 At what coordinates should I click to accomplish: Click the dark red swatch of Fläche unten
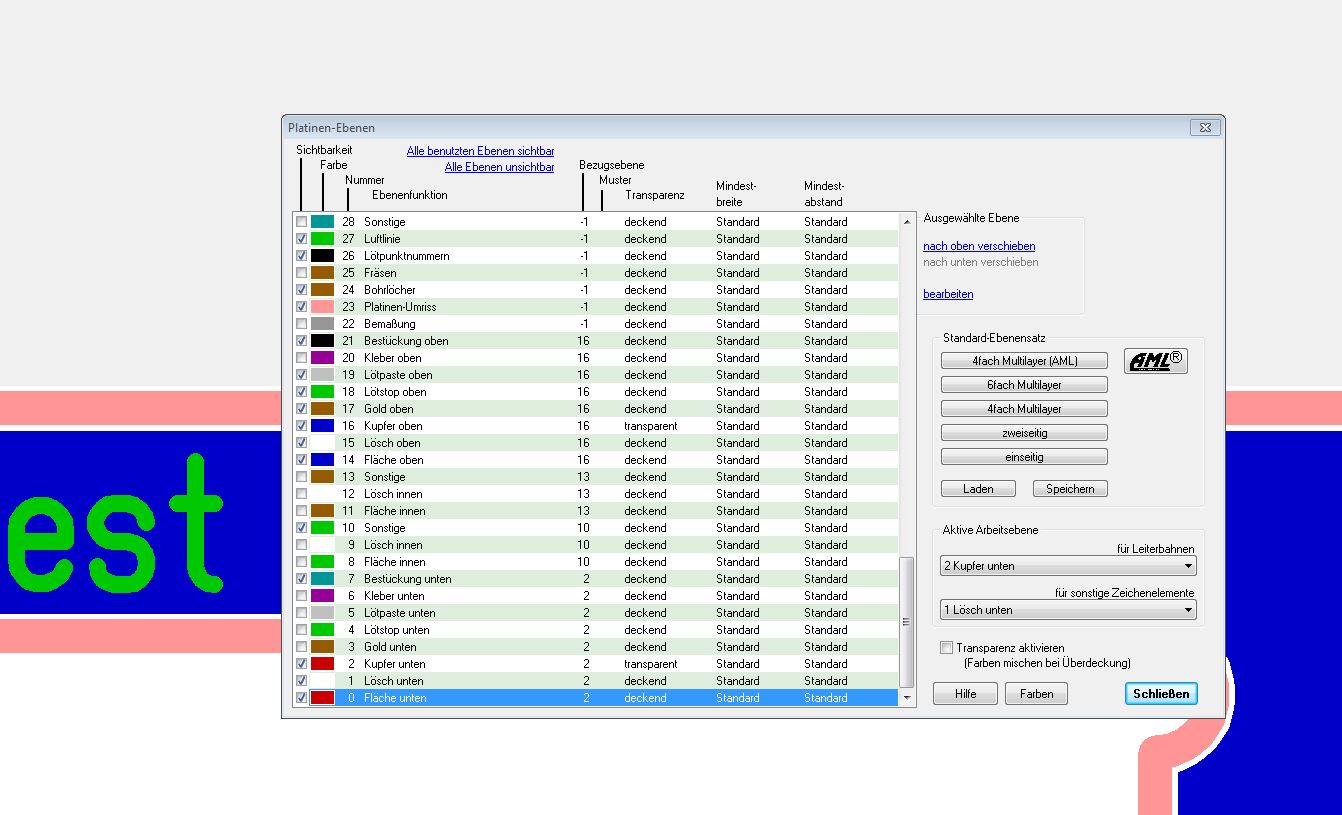(x=322, y=698)
